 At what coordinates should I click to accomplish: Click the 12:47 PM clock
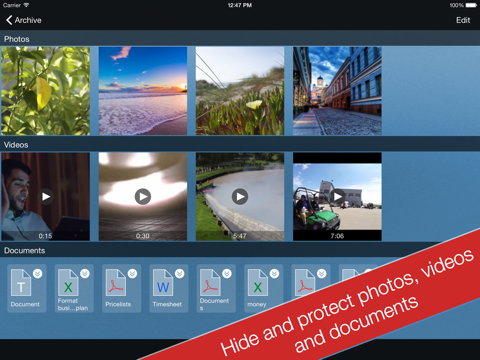coord(240,5)
